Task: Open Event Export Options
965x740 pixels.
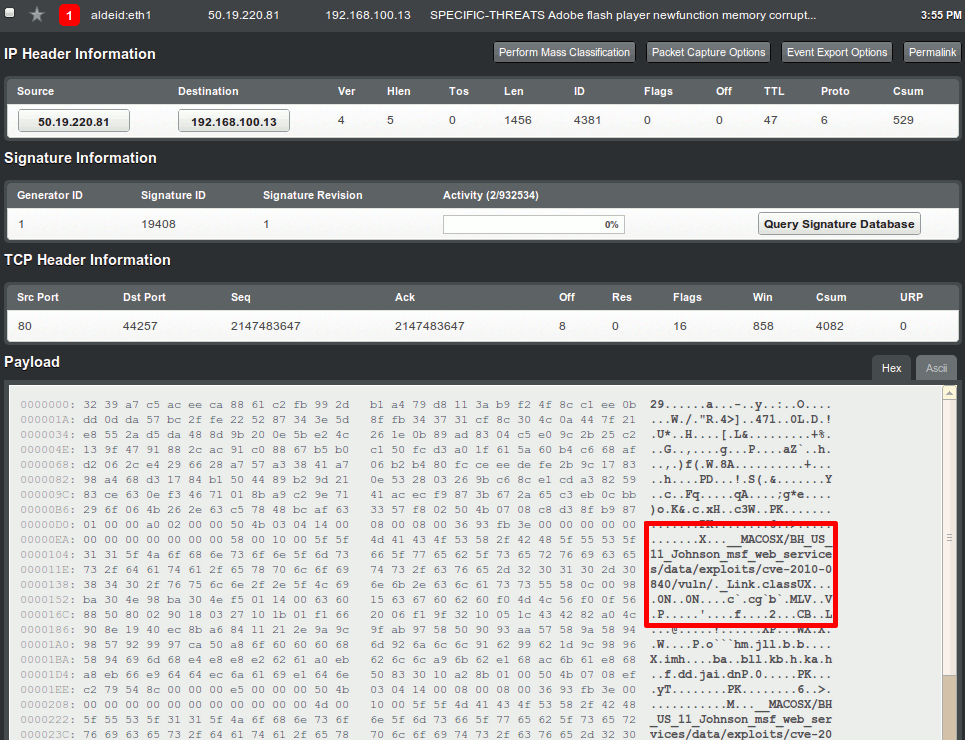Action: click(x=836, y=52)
